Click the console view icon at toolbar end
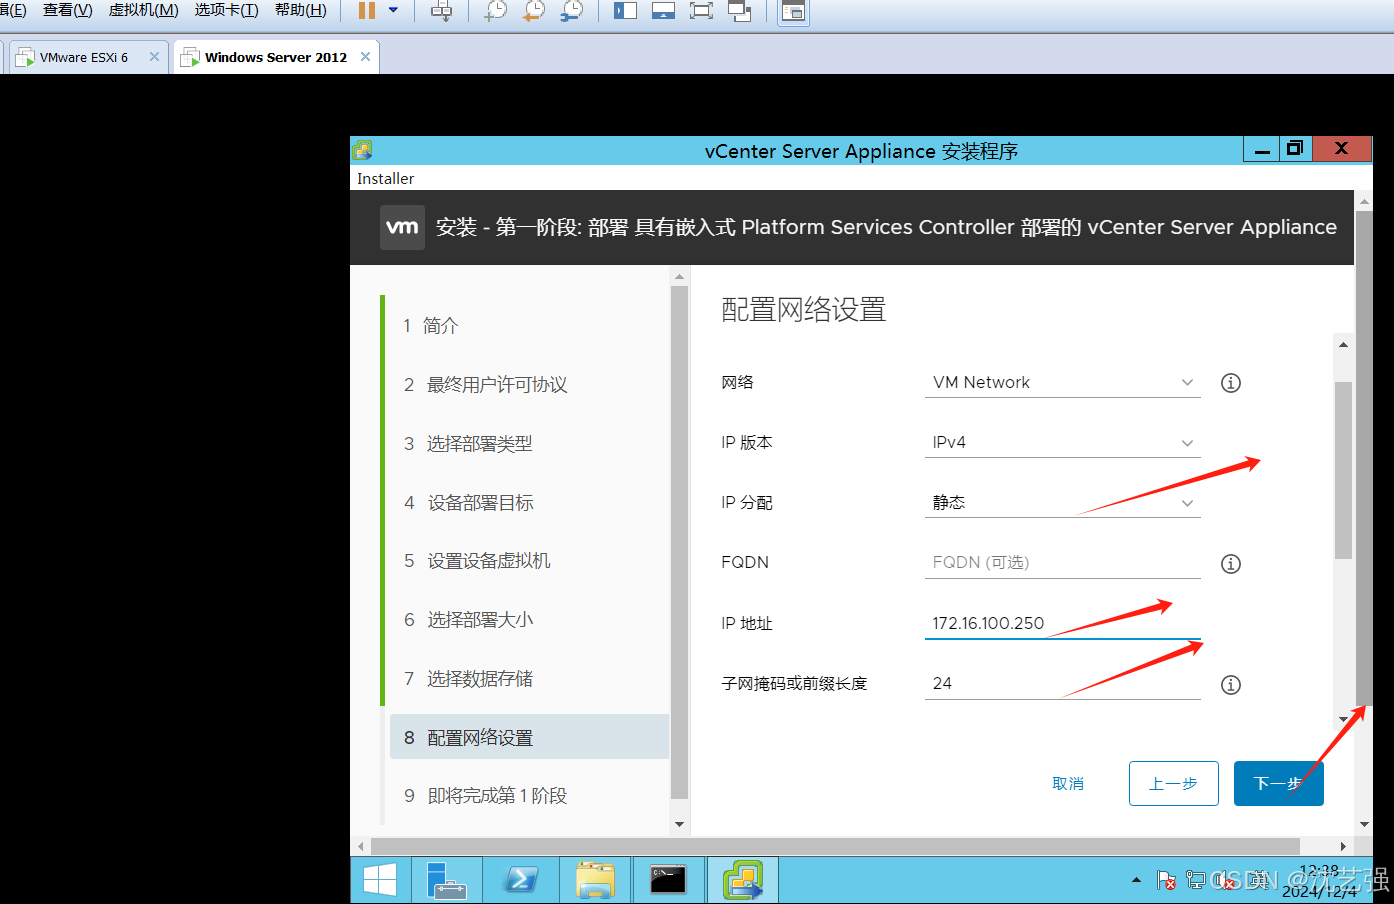This screenshot has height=904, width=1394. [x=793, y=11]
